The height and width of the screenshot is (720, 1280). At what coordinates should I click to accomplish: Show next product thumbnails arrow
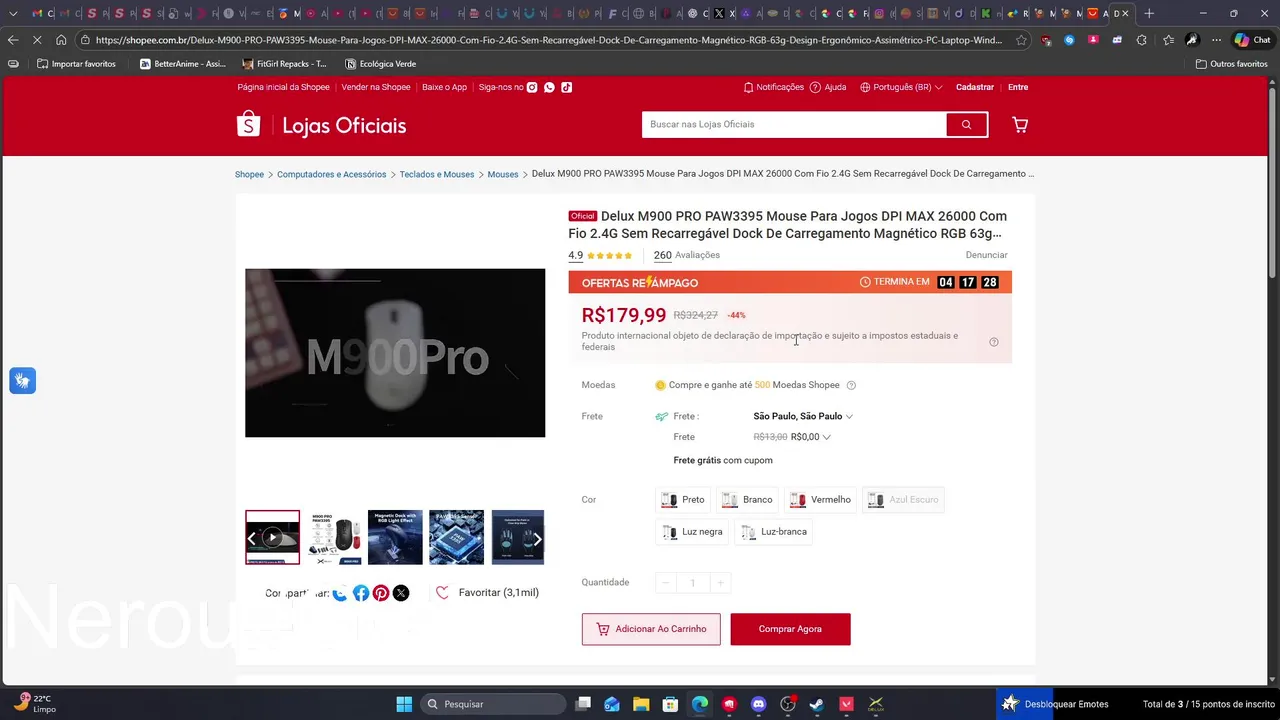click(537, 538)
